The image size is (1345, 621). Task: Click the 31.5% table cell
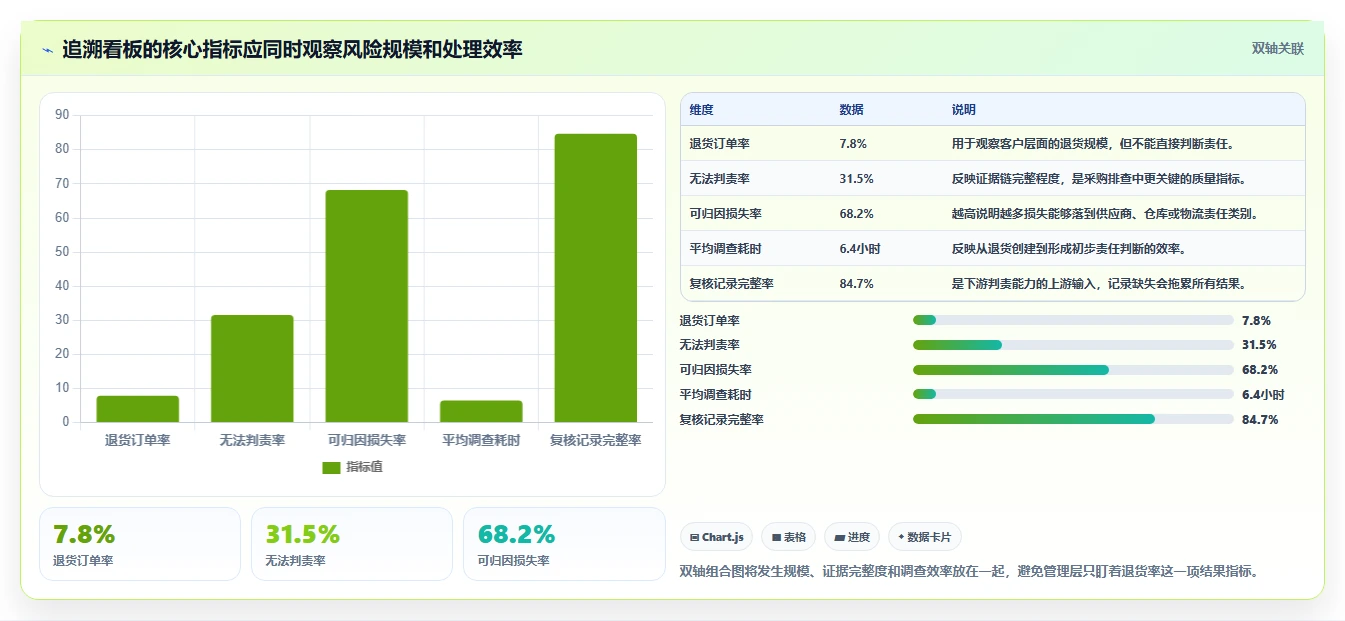point(856,179)
